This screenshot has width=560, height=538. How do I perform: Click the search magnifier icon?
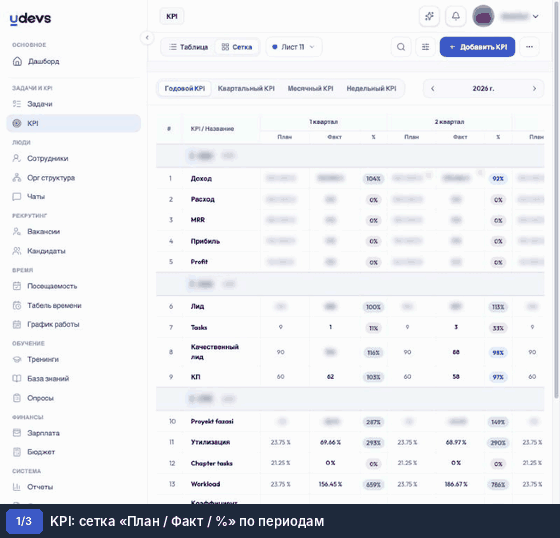coord(401,47)
